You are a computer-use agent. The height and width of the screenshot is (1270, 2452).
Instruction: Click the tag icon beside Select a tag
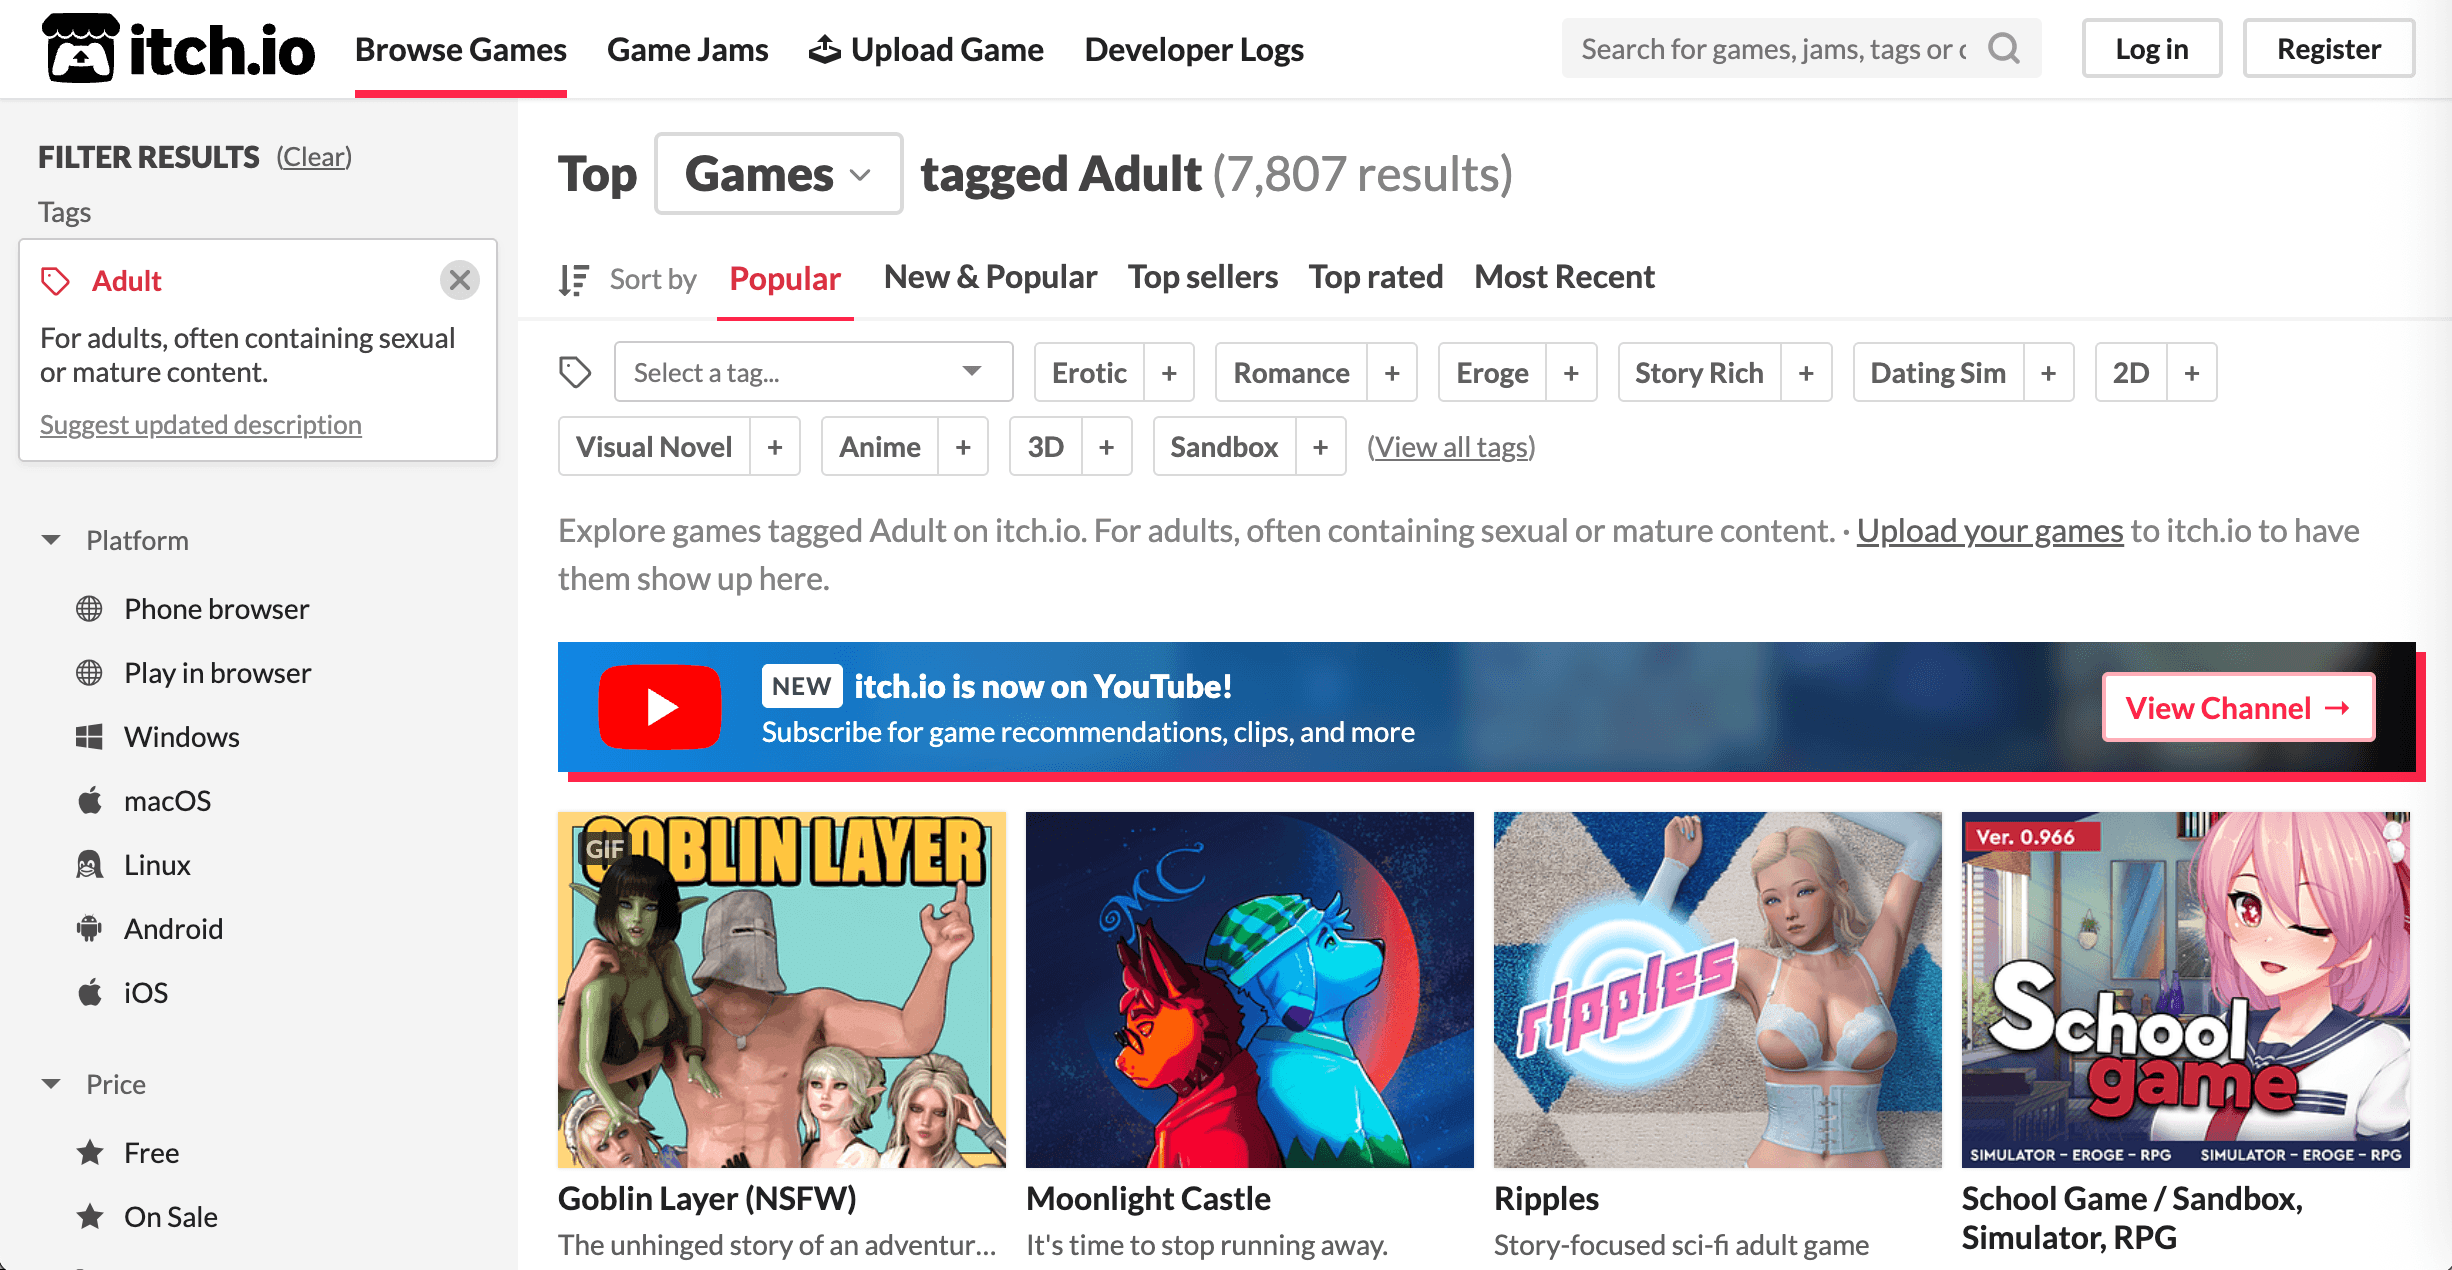tap(575, 372)
